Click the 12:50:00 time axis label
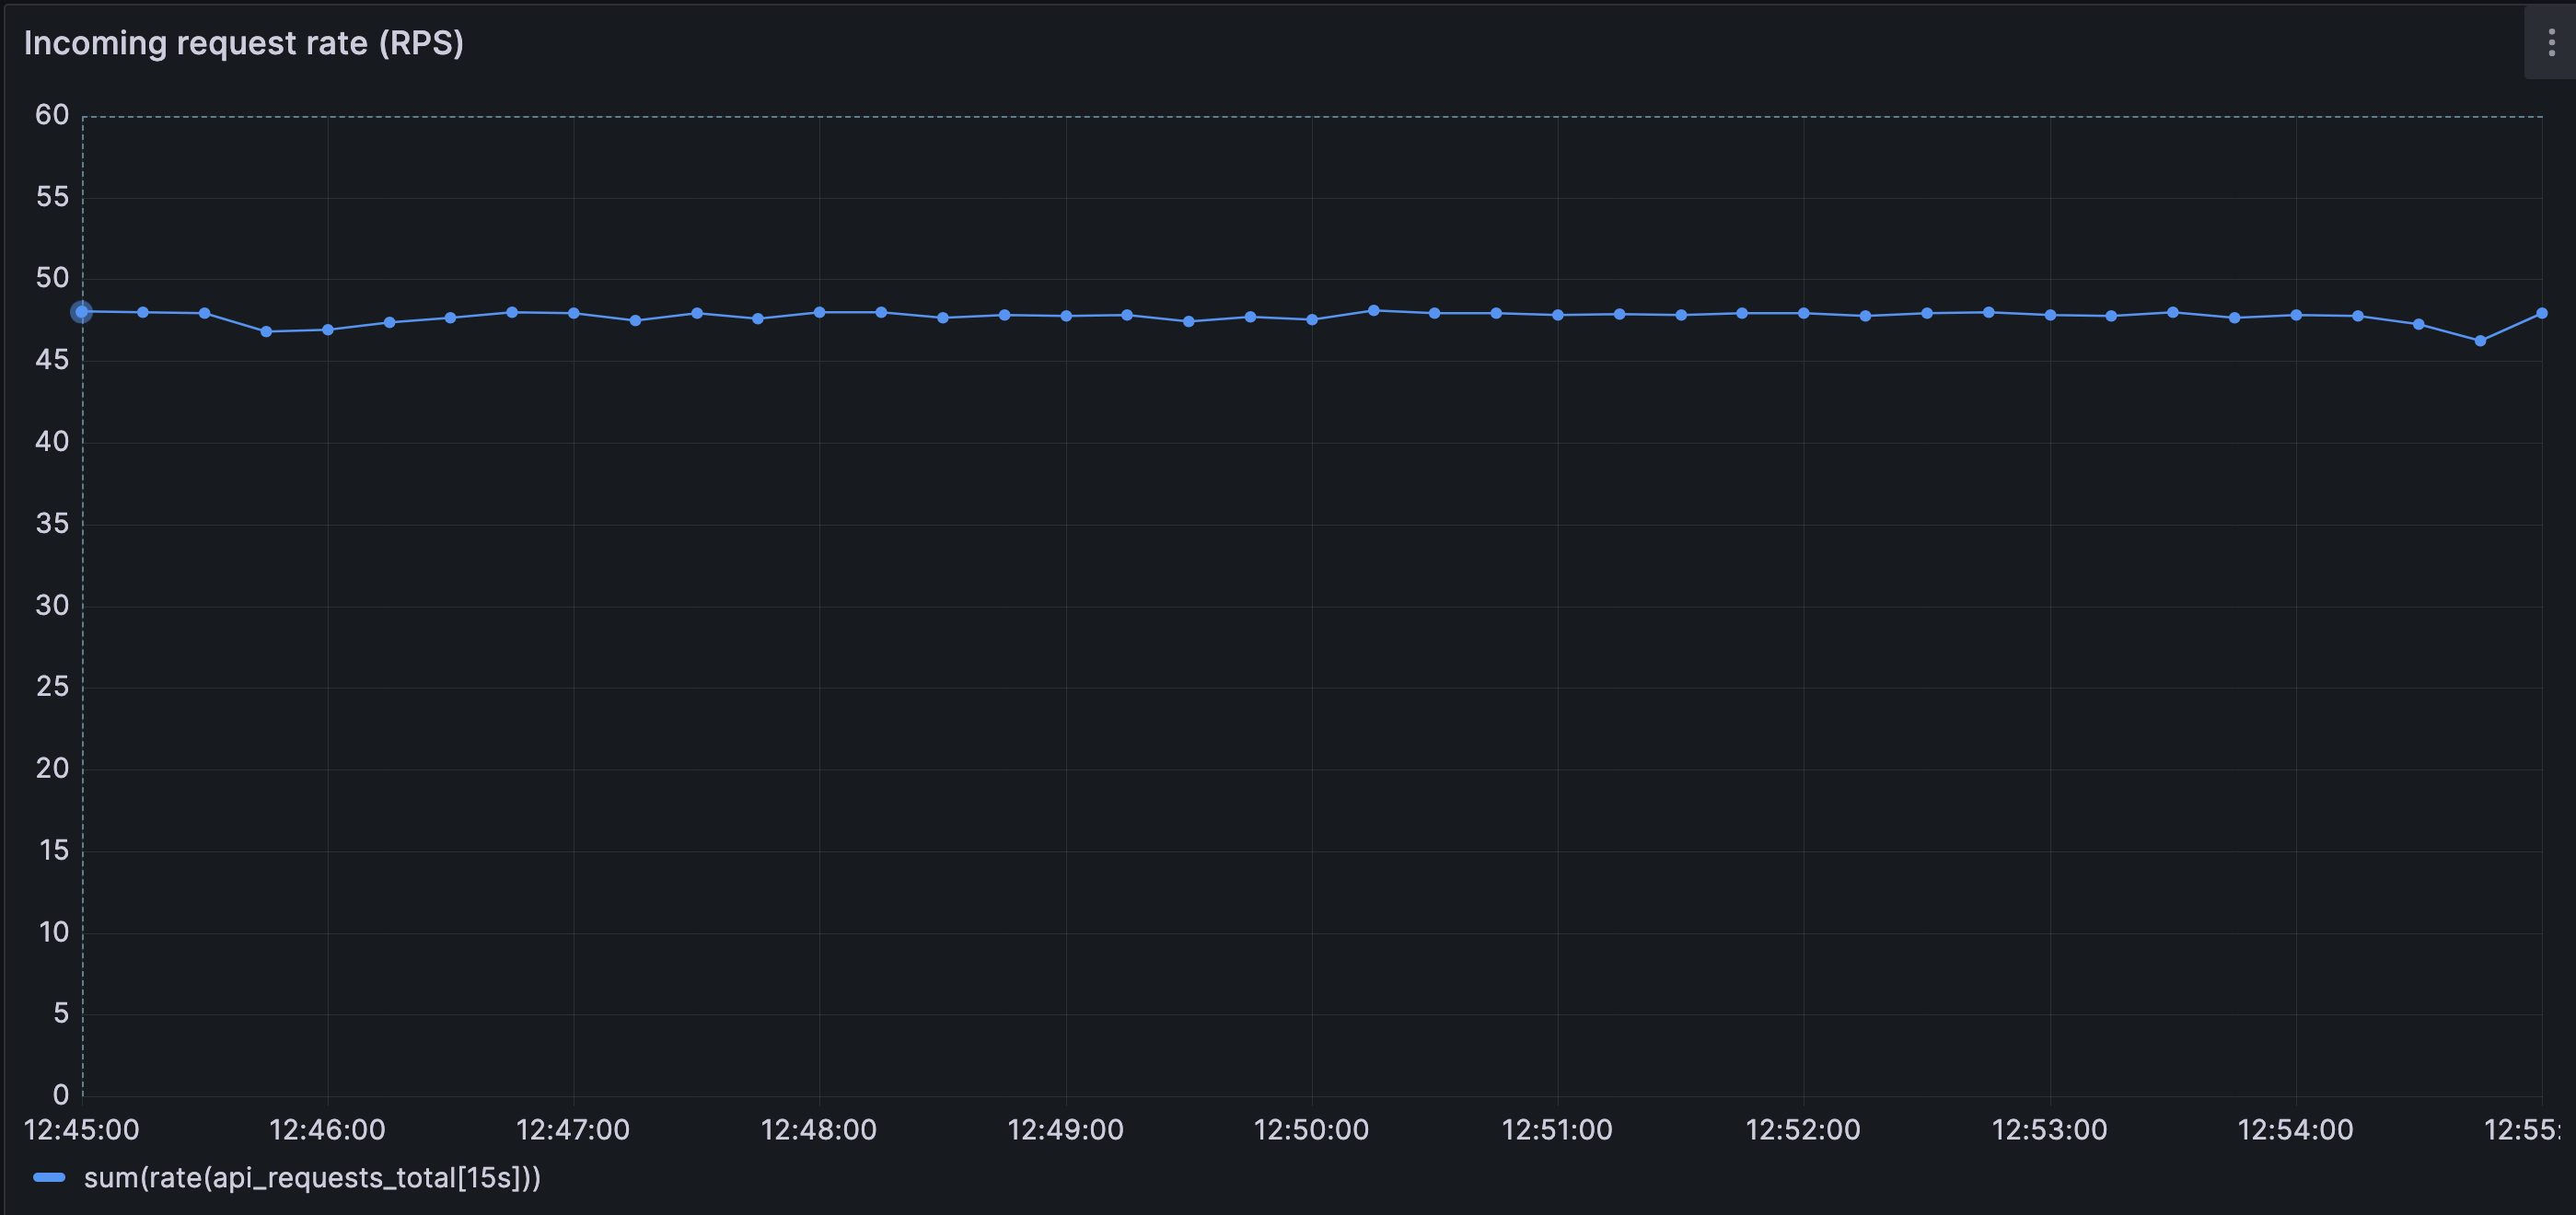Viewport: 2576px width, 1215px height. (x=1315, y=1130)
